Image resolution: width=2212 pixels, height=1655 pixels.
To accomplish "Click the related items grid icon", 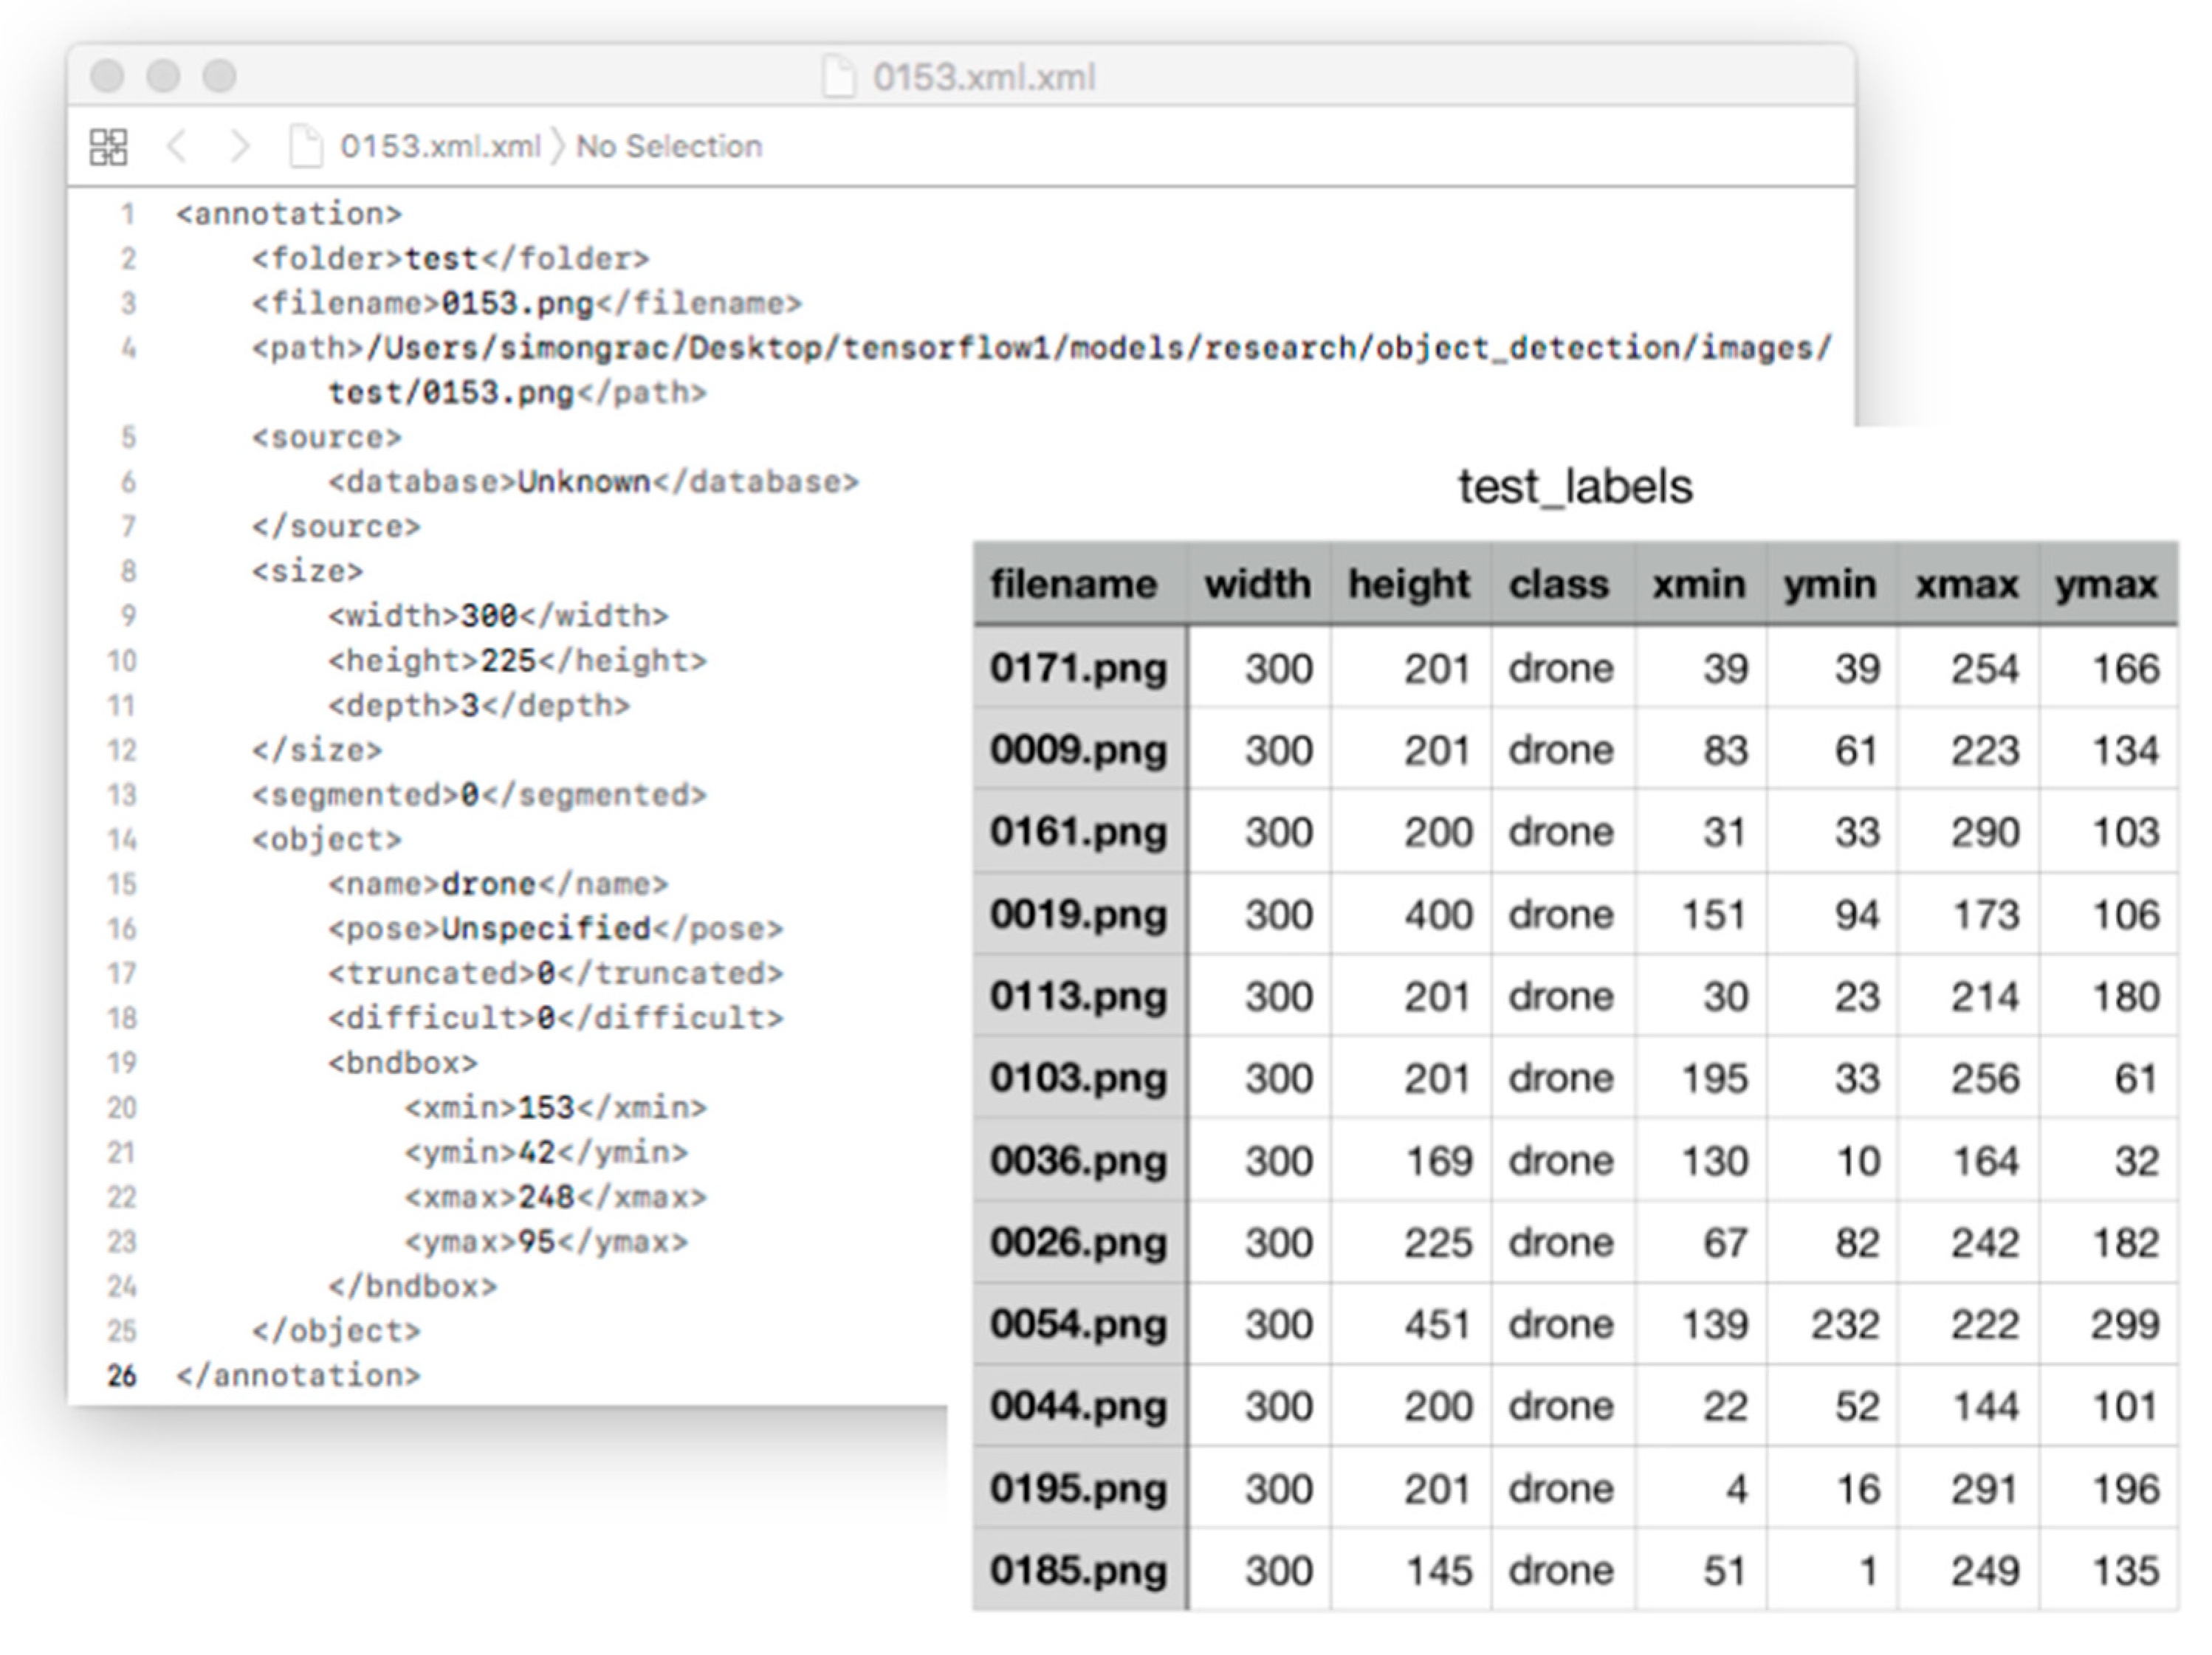I will [x=108, y=147].
